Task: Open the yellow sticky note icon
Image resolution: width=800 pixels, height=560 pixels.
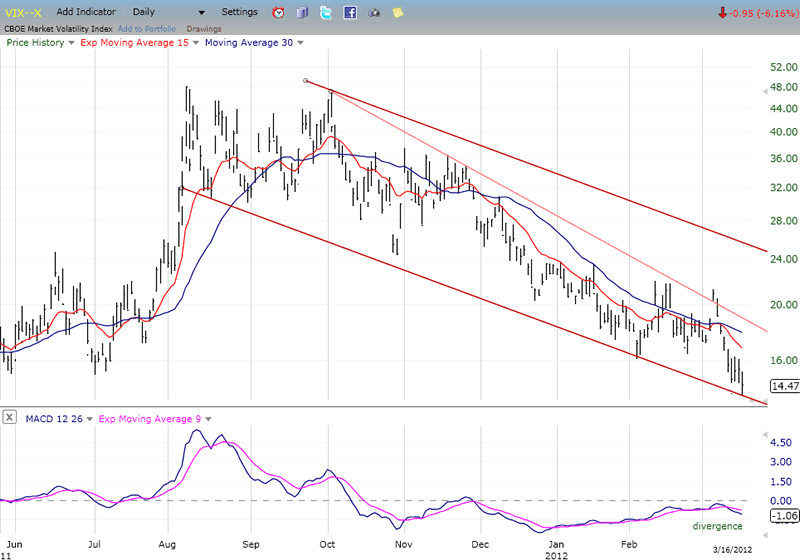Action: pyautogui.click(x=398, y=13)
